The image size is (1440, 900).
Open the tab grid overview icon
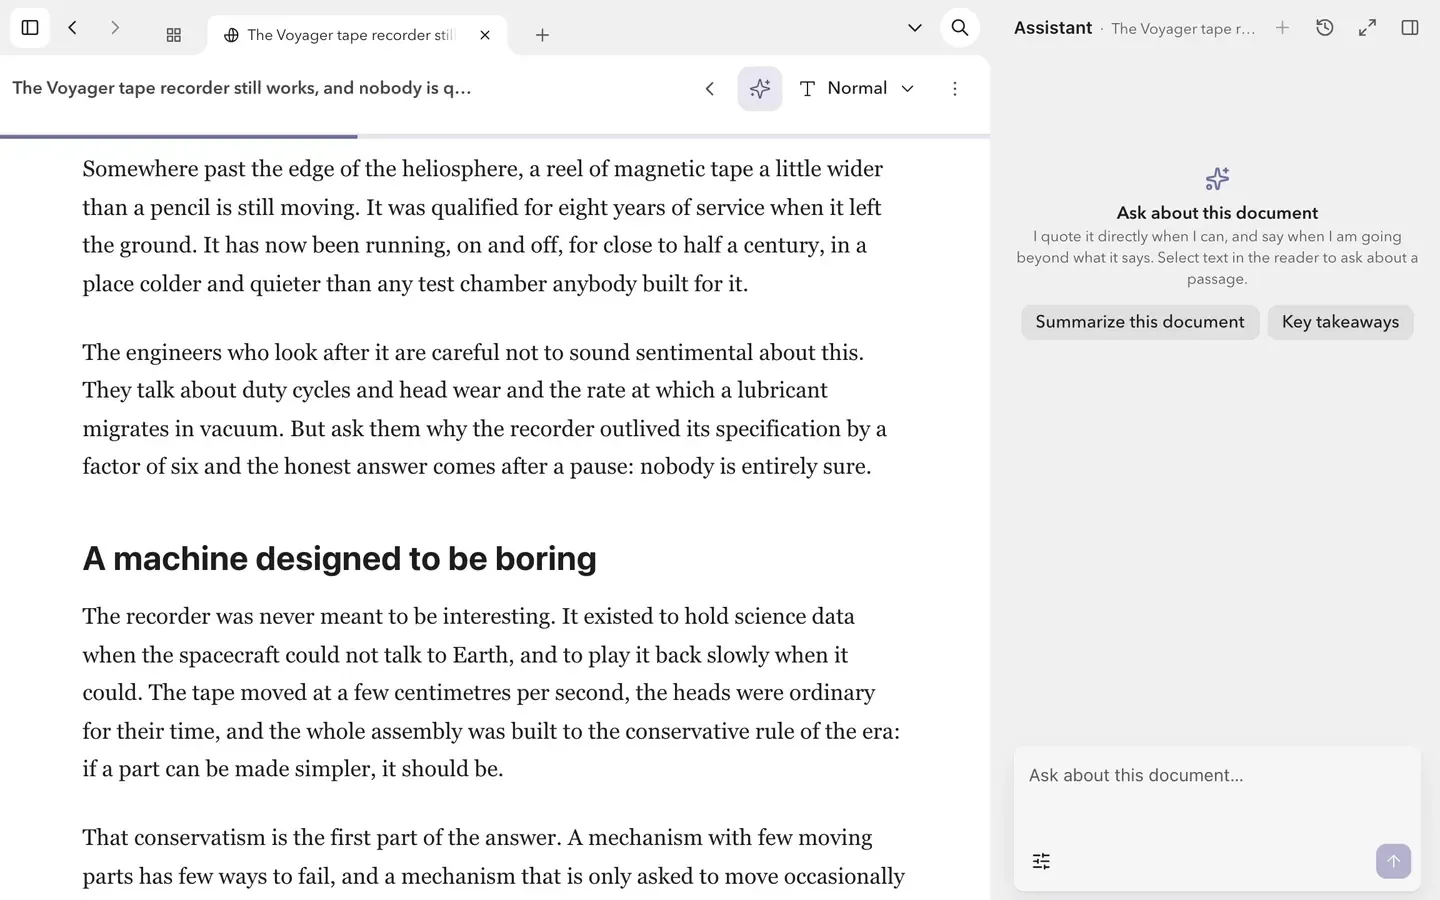coord(173,35)
